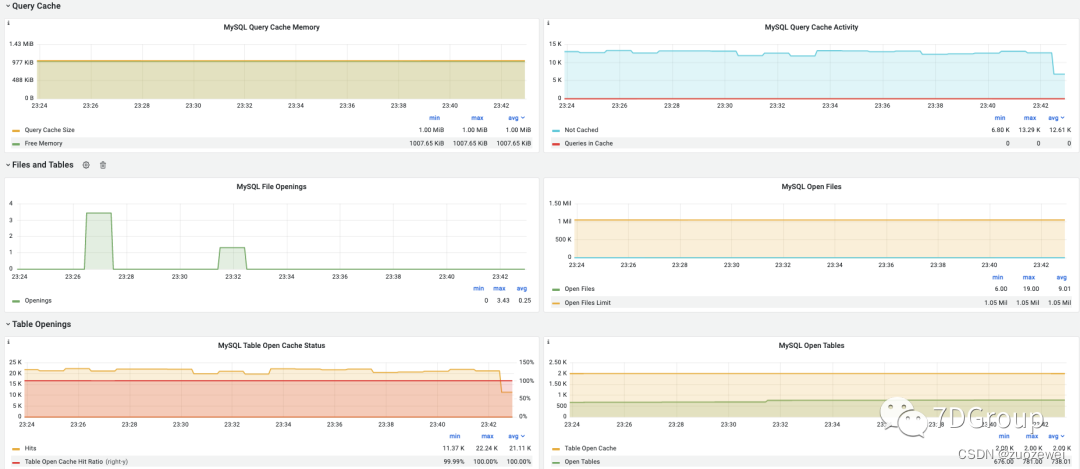Screen dimensions: 1080x469
Task: Click Open Files avg value 9.01
Action: [1064, 289]
